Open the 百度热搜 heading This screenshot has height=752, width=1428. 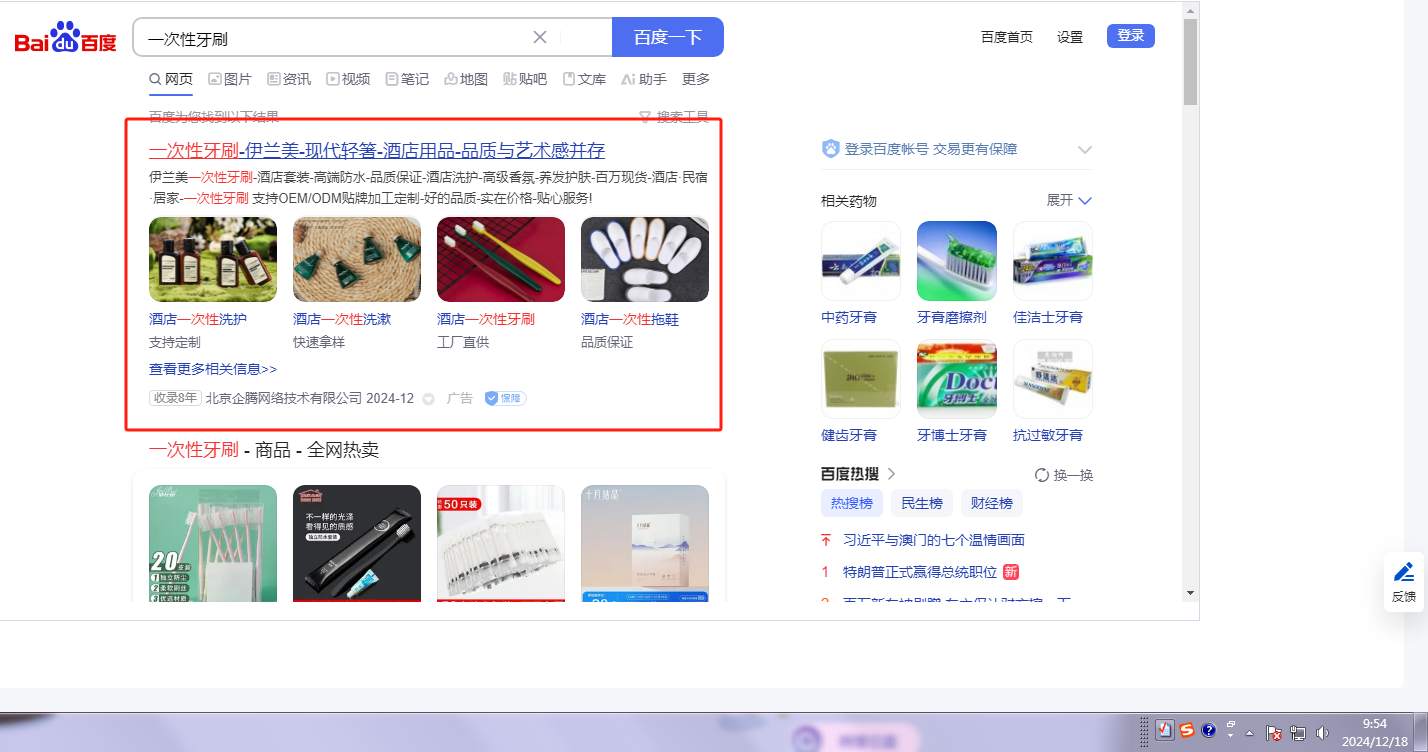859,474
